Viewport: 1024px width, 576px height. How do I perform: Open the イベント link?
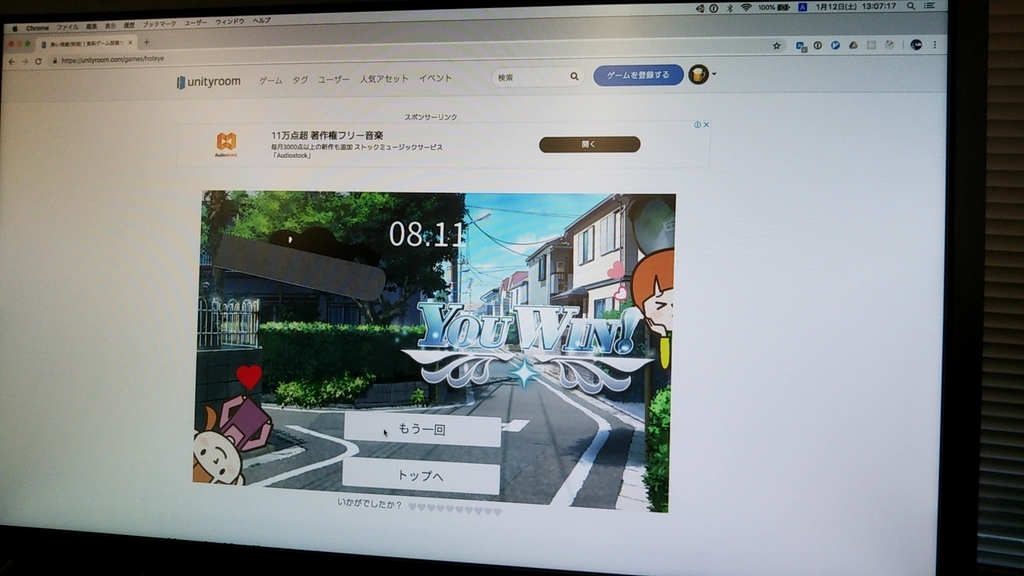pos(436,78)
